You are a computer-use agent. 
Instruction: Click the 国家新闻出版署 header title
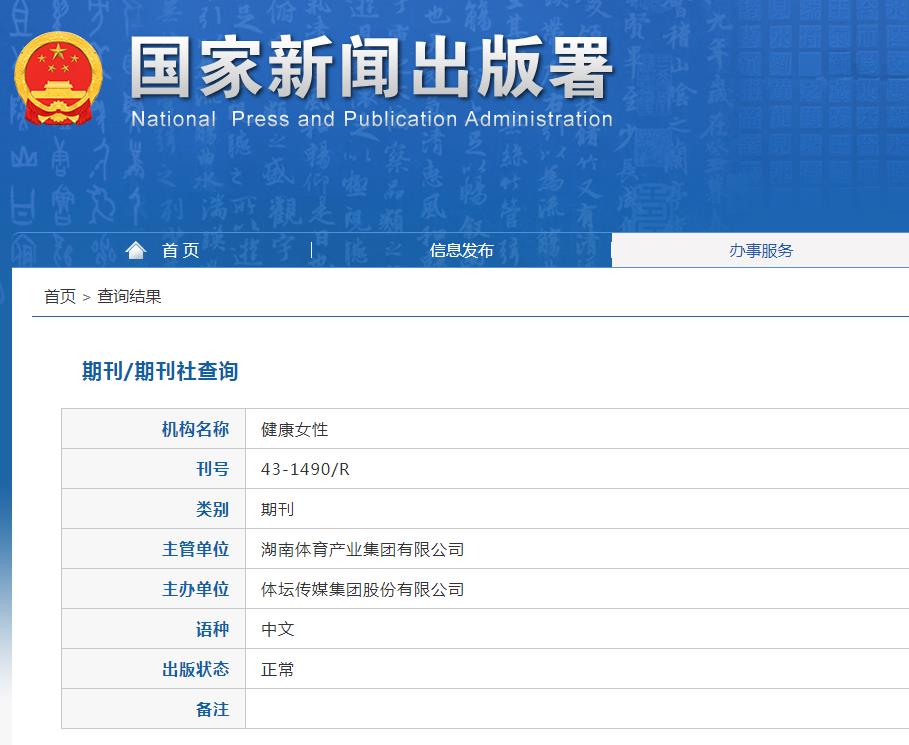point(370,70)
